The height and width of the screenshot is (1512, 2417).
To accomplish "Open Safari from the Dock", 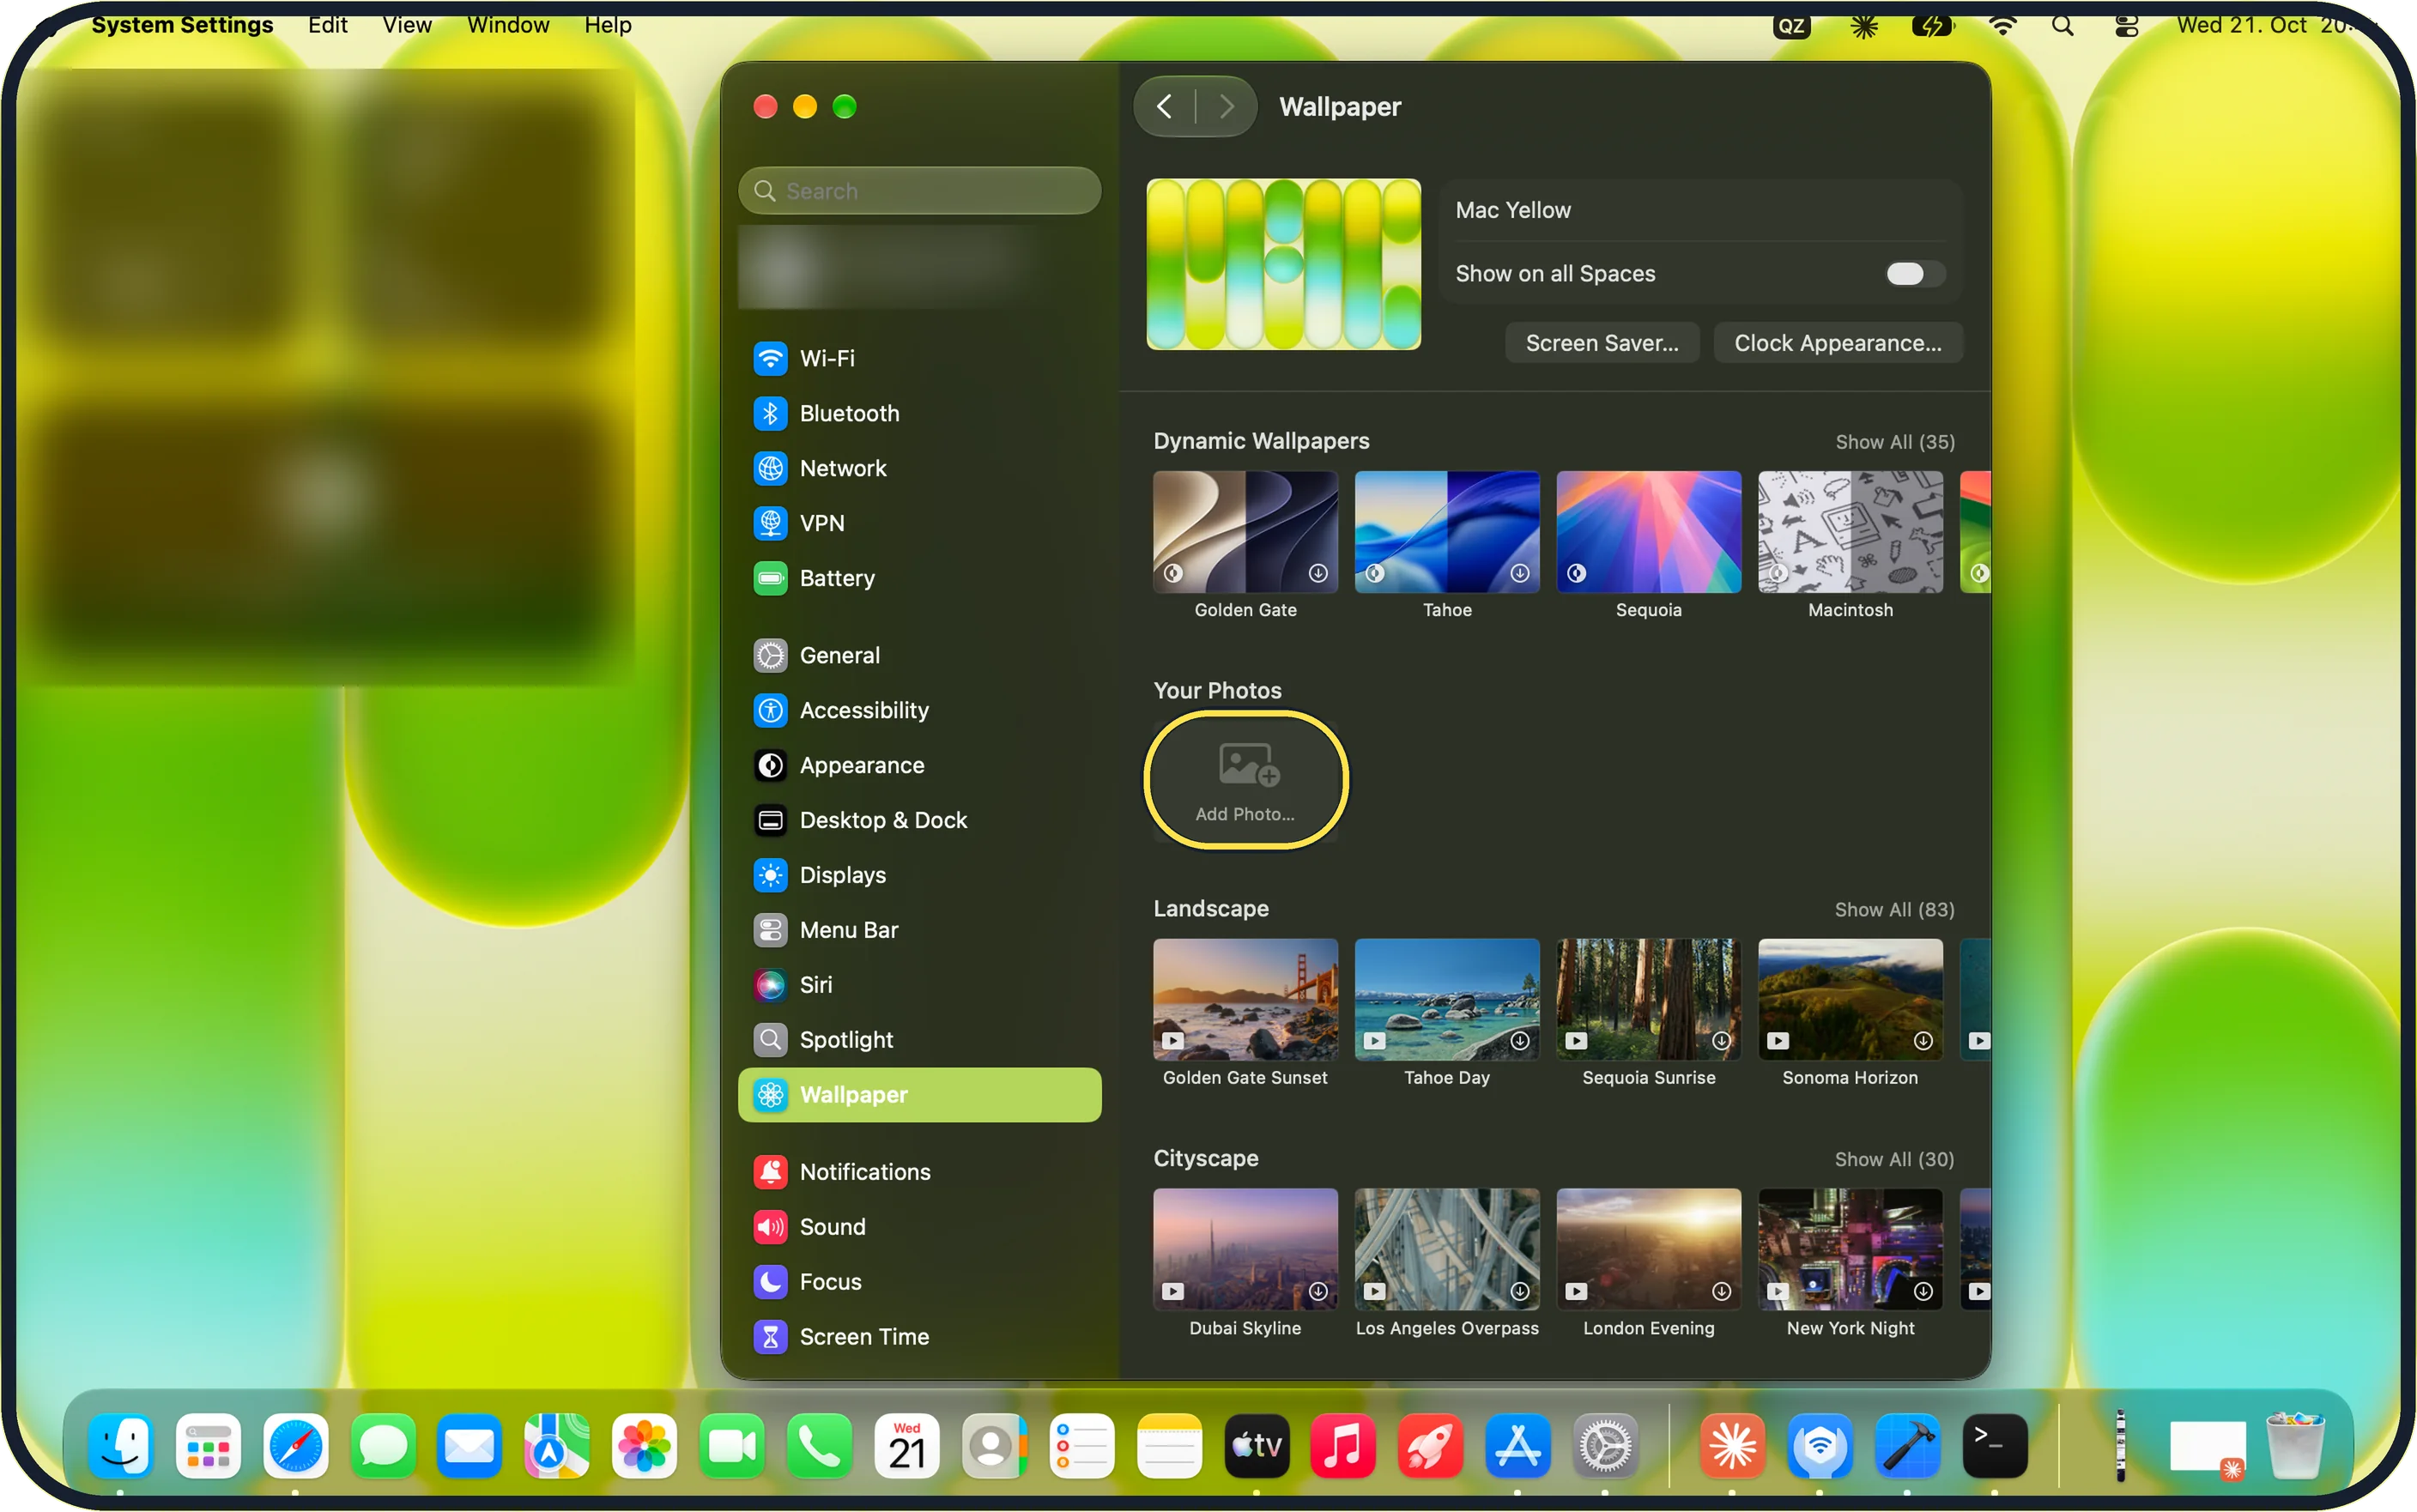I will 295,1446.
